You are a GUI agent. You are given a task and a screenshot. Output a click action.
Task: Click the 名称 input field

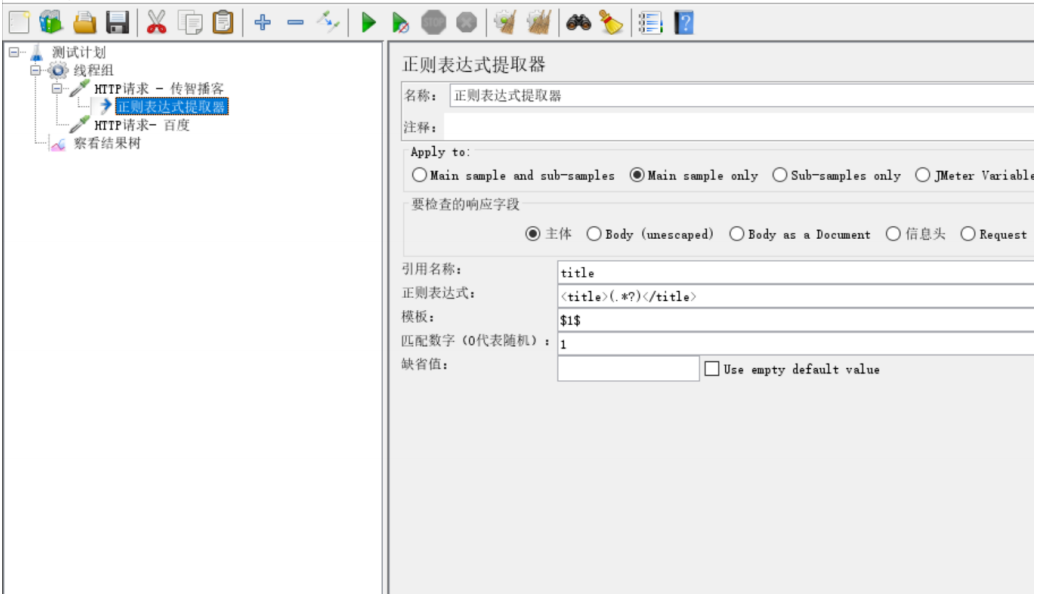(x=741, y=95)
